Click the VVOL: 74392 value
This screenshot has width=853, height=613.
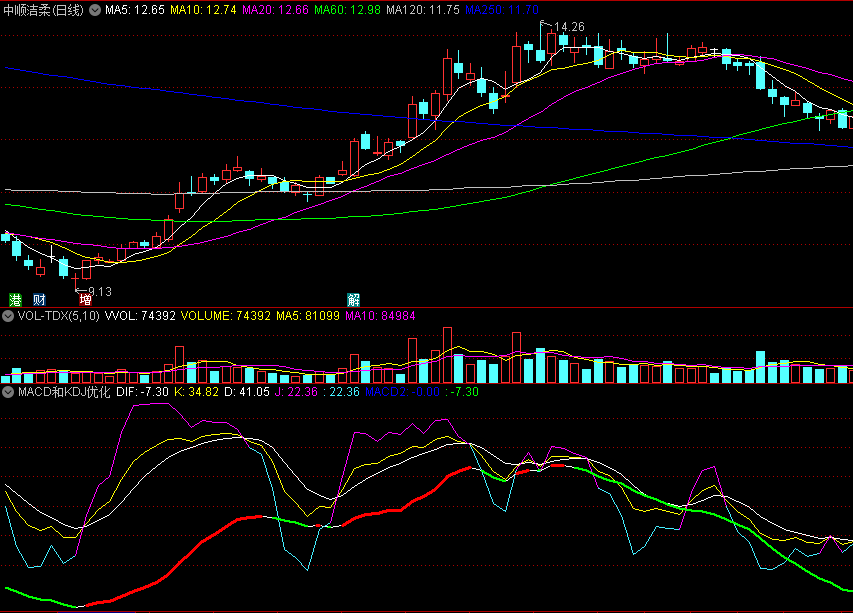click(x=140, y=316)
